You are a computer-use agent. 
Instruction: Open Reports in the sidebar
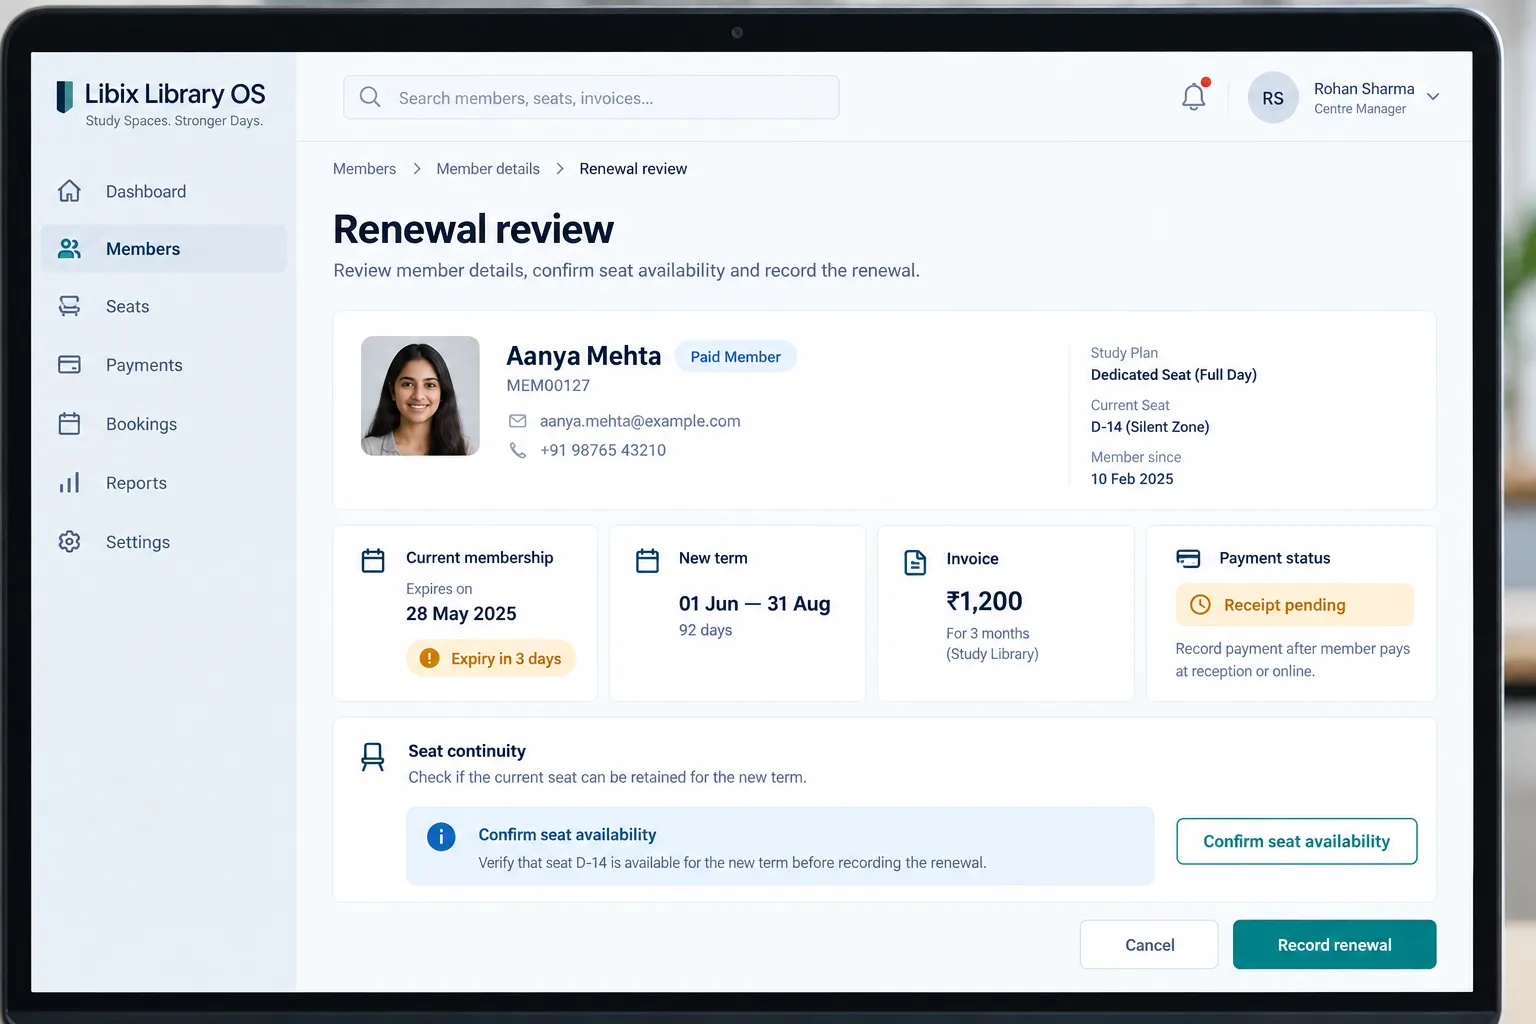pyautogui.click(x=164, y=483)
